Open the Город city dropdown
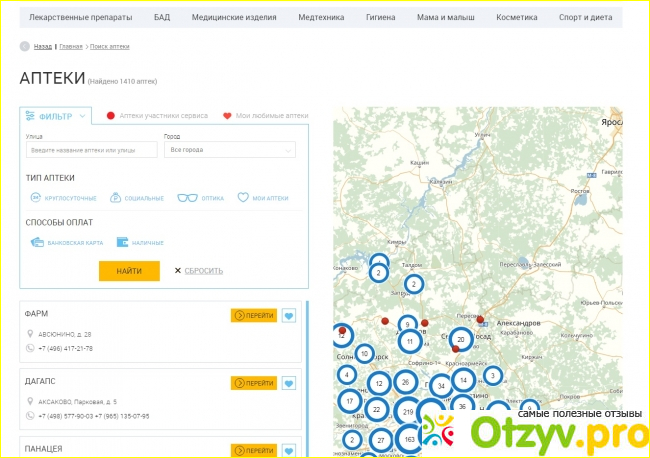This screenshot has height=458, width=650. (230, 150)
